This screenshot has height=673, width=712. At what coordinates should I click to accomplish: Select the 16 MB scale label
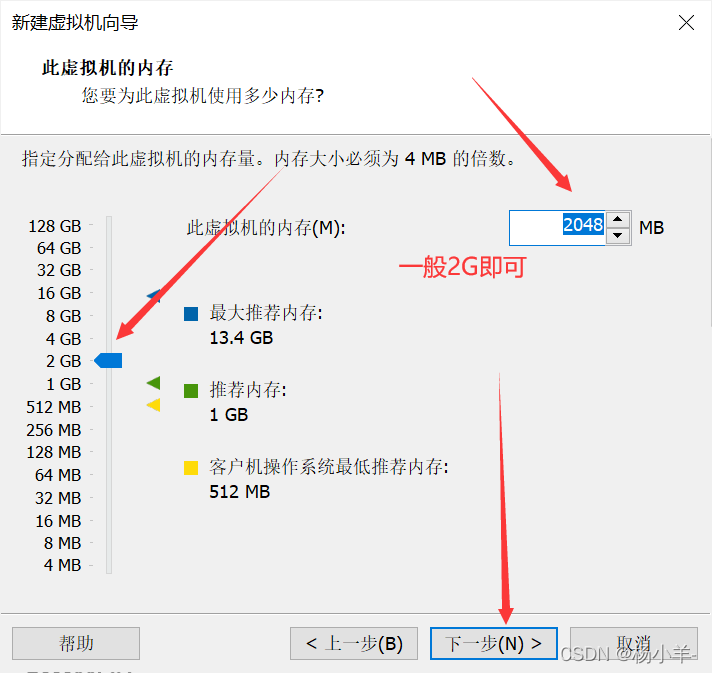58,520
